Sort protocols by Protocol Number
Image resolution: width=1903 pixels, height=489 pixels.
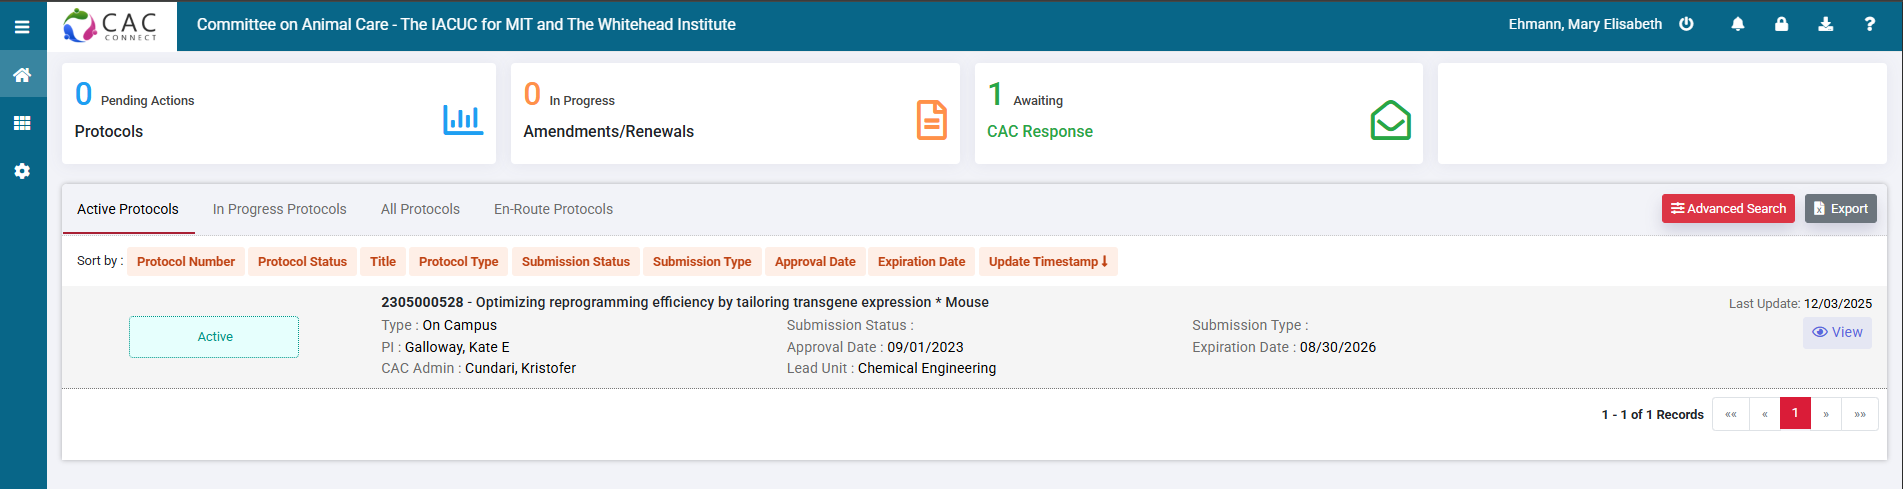[x=186, y=262]
